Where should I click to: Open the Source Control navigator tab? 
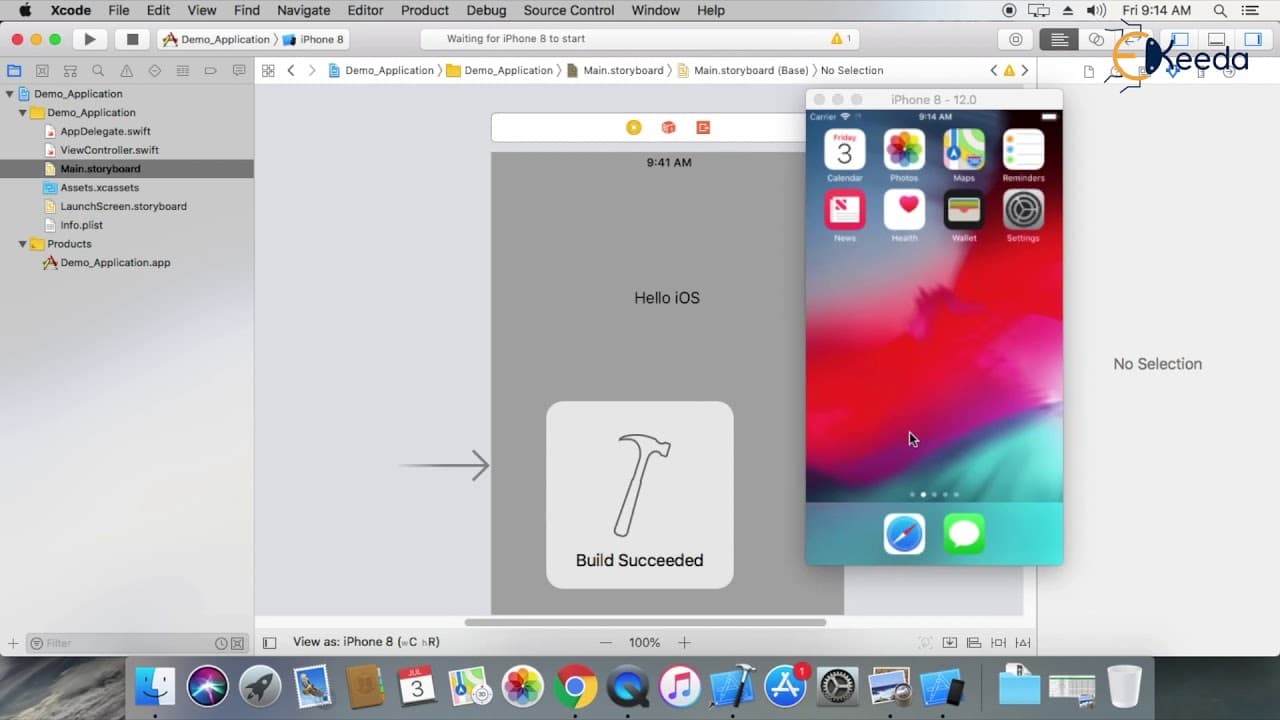click(x=42, y=71)
